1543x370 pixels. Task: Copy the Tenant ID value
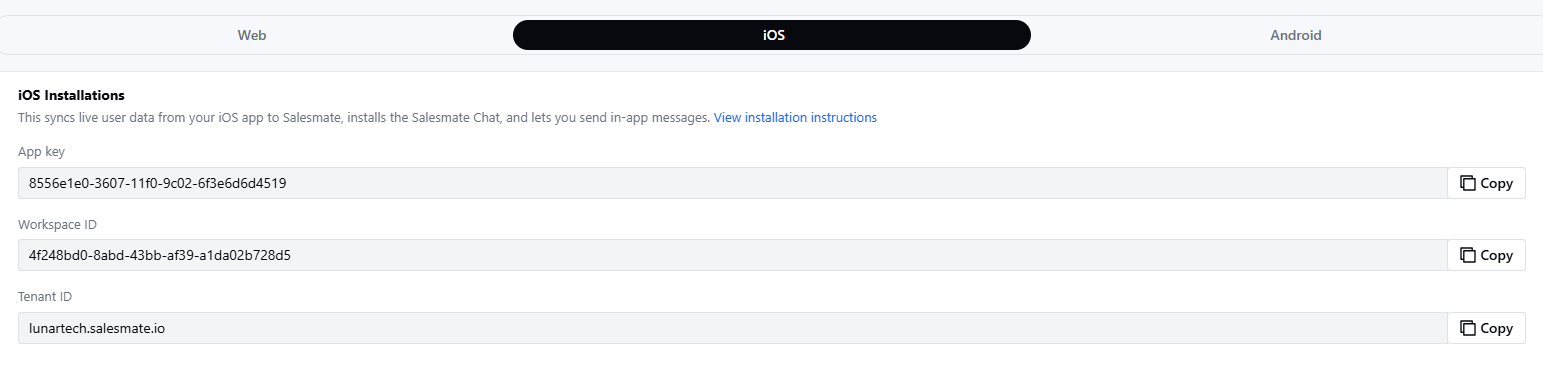coord(1486,328)
